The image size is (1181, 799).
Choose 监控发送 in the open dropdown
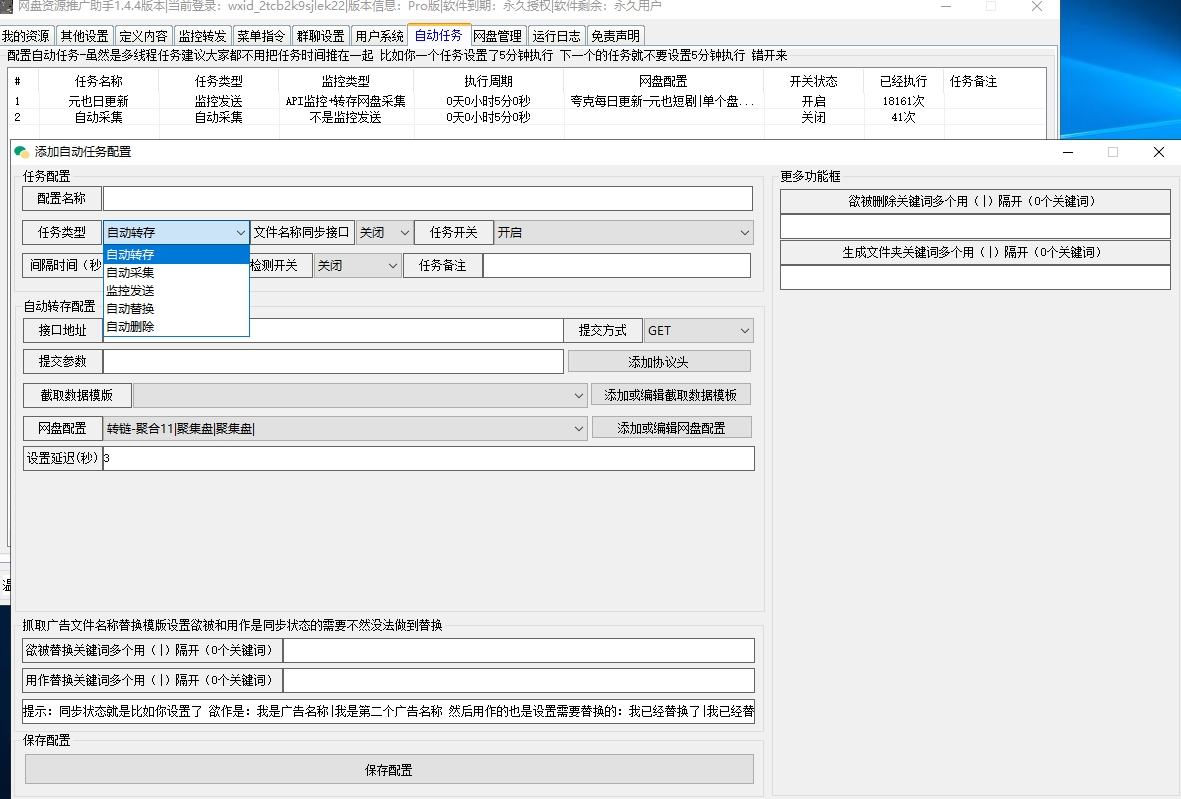[130, 290]
